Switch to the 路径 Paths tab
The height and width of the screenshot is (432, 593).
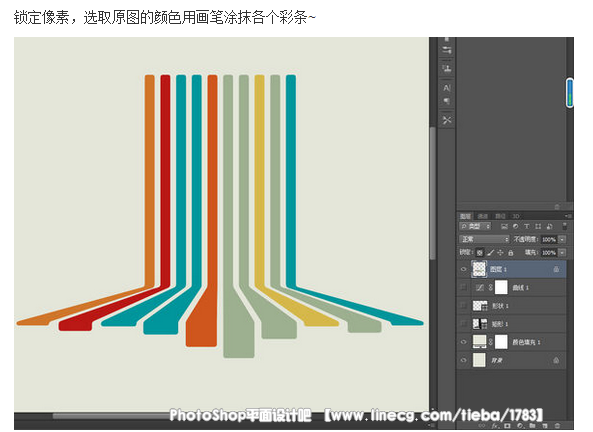[500, 216]
